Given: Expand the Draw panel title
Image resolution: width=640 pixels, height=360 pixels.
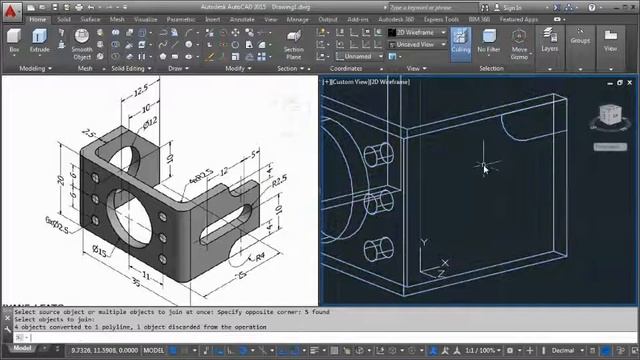Looking at the screenshot, I should (178, 69).
